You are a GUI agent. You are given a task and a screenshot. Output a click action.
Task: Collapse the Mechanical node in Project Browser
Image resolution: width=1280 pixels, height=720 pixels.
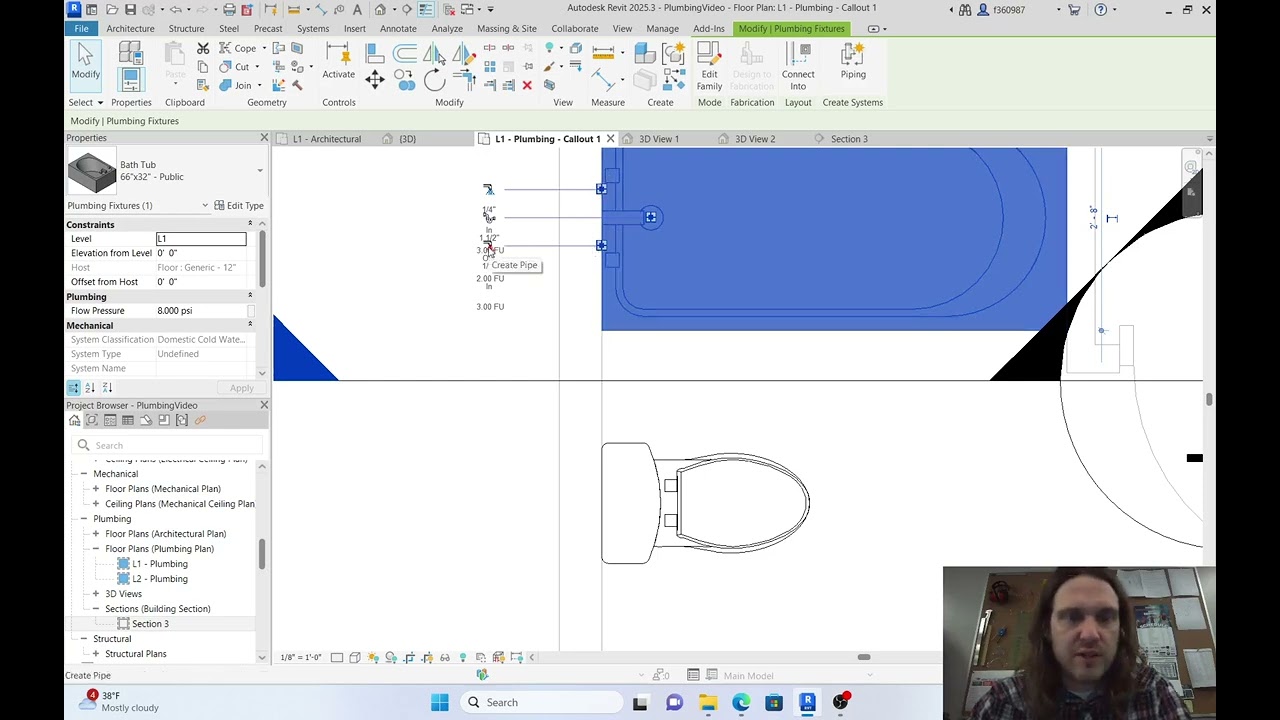[84, 474]
